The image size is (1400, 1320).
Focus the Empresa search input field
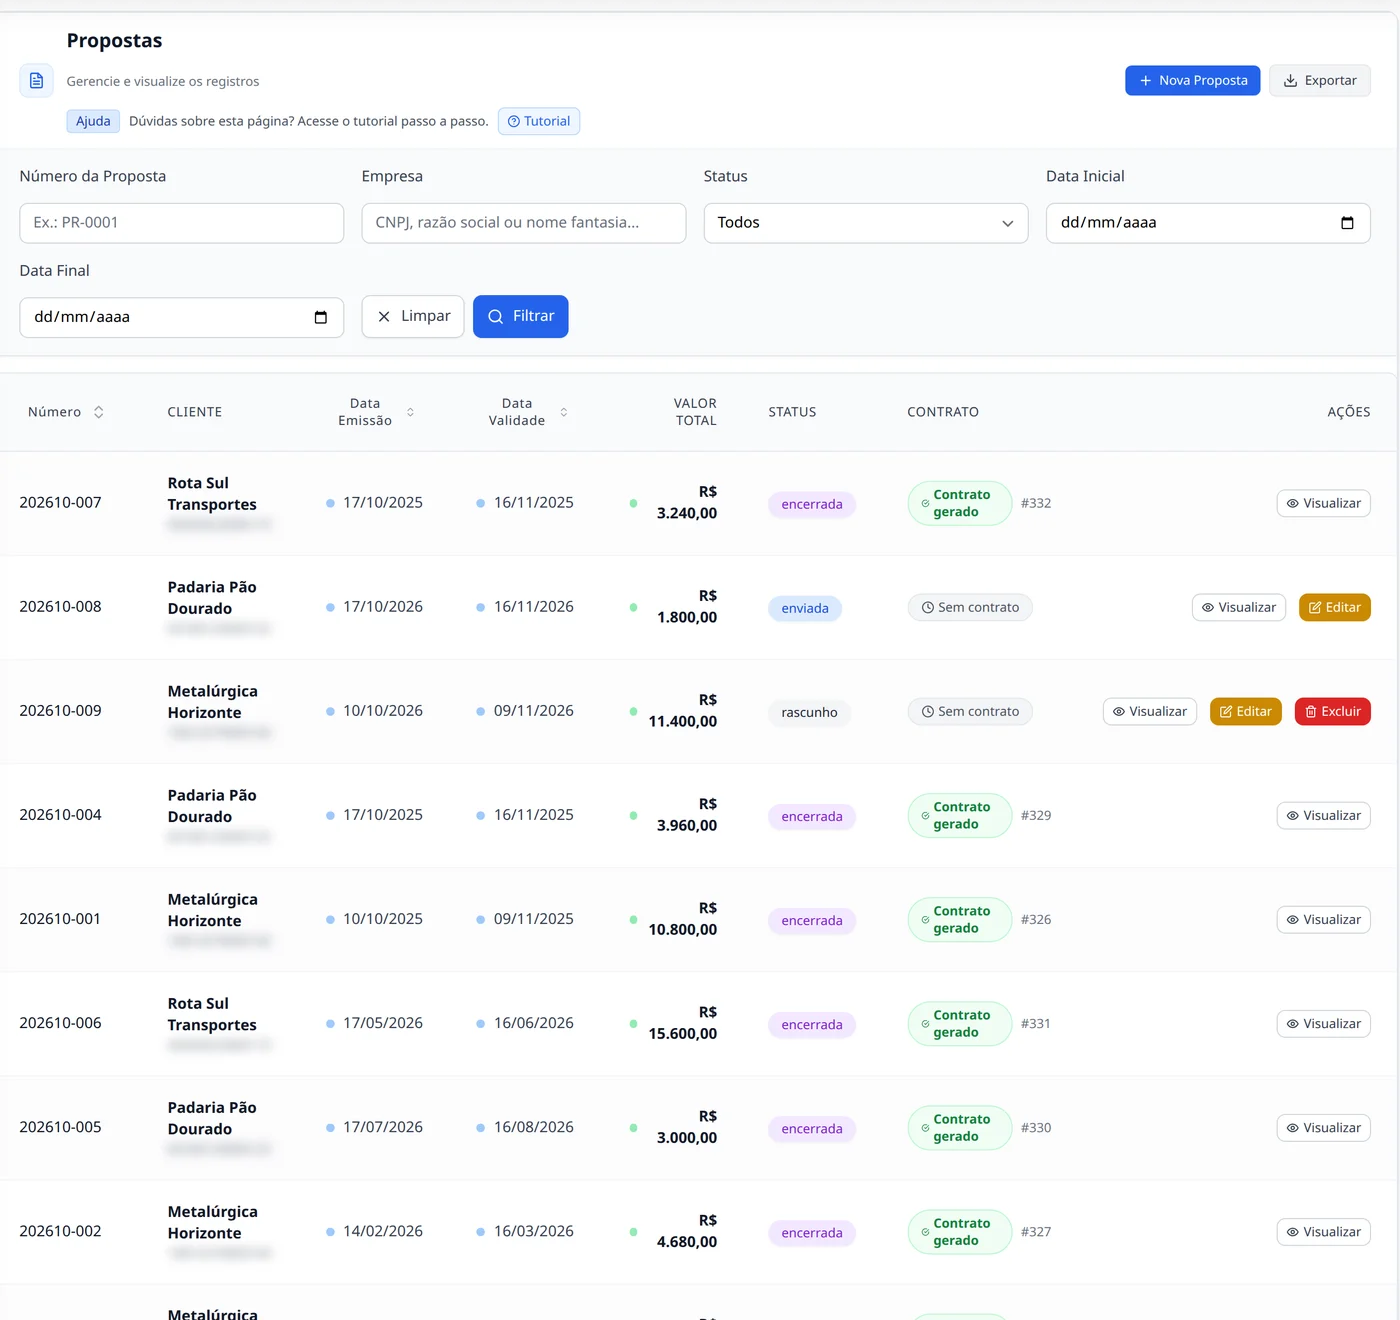524,223
